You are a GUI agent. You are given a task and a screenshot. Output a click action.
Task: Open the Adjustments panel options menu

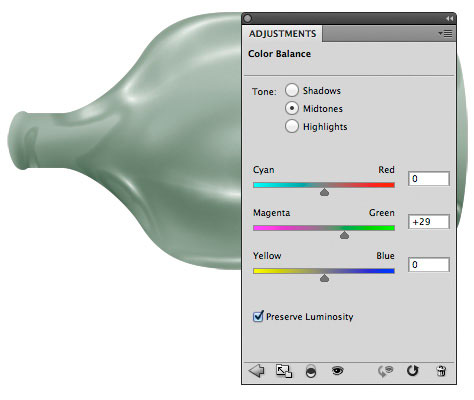[x=445, y=33]
